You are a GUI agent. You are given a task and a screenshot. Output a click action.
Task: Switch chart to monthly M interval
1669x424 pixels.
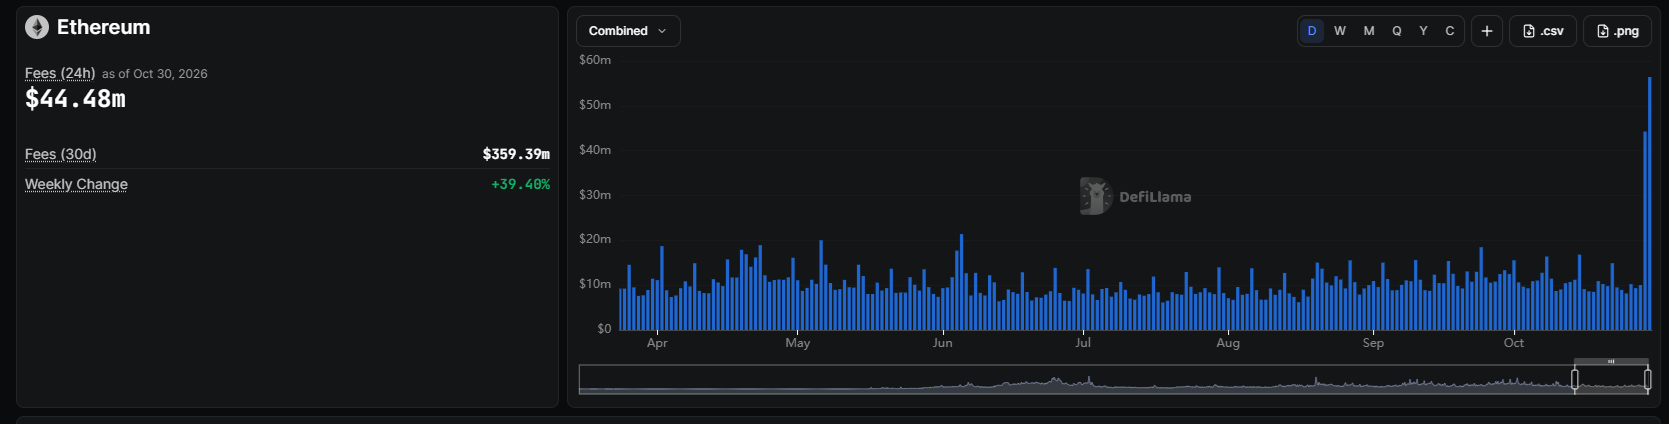click(1369, 31)
